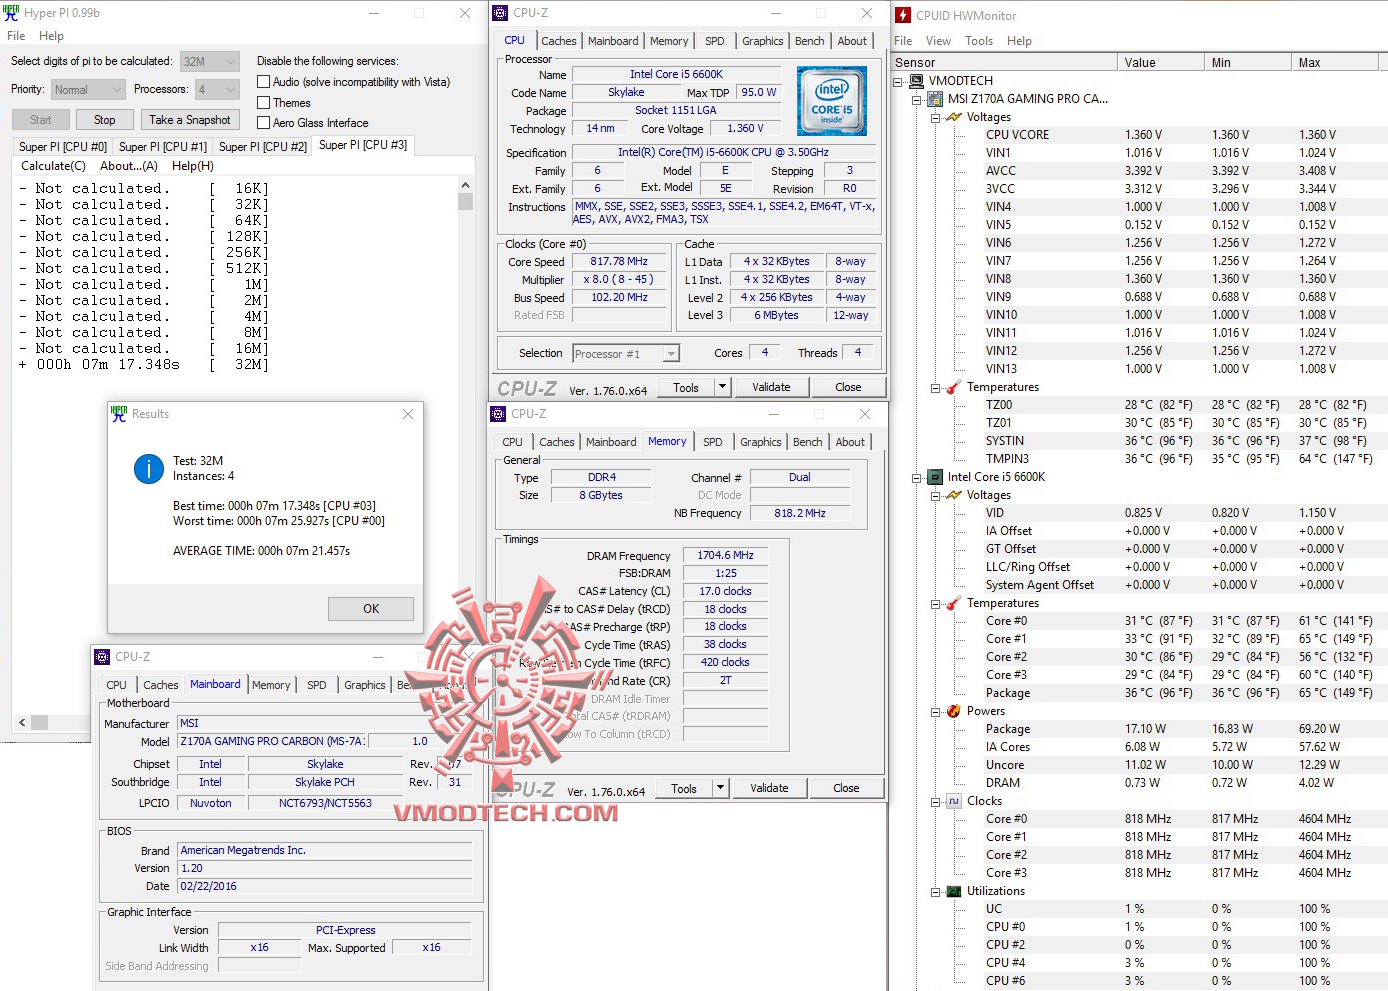
Task: Open the Processors count dropdown
Action: pos(217,89)
